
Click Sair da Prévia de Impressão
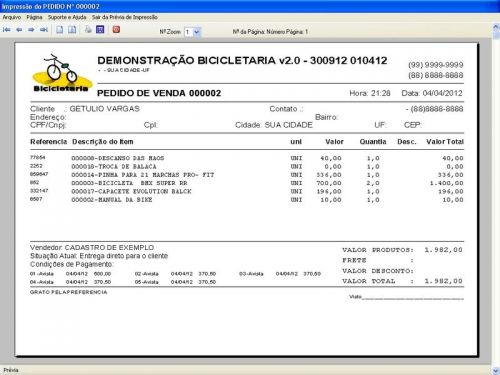tap(125, 17)
